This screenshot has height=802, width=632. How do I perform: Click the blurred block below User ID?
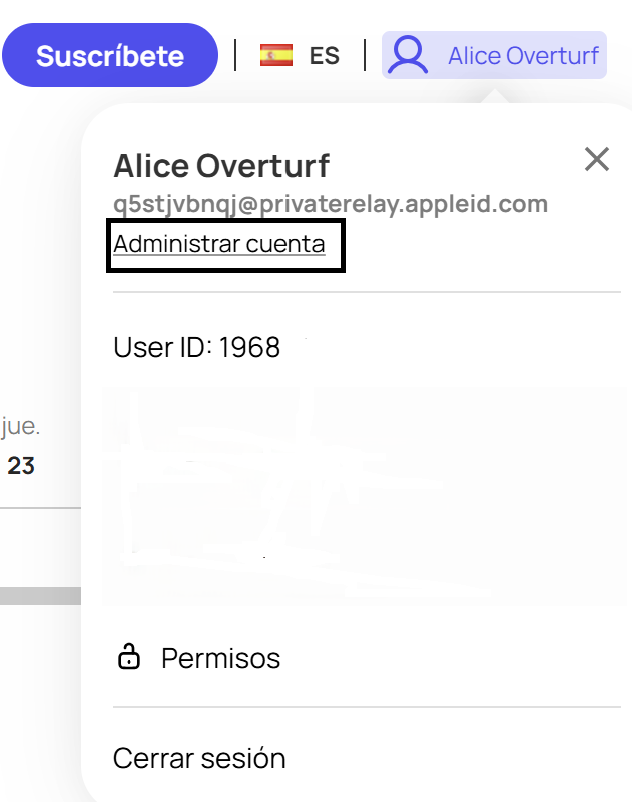click(x=365, y=496)
